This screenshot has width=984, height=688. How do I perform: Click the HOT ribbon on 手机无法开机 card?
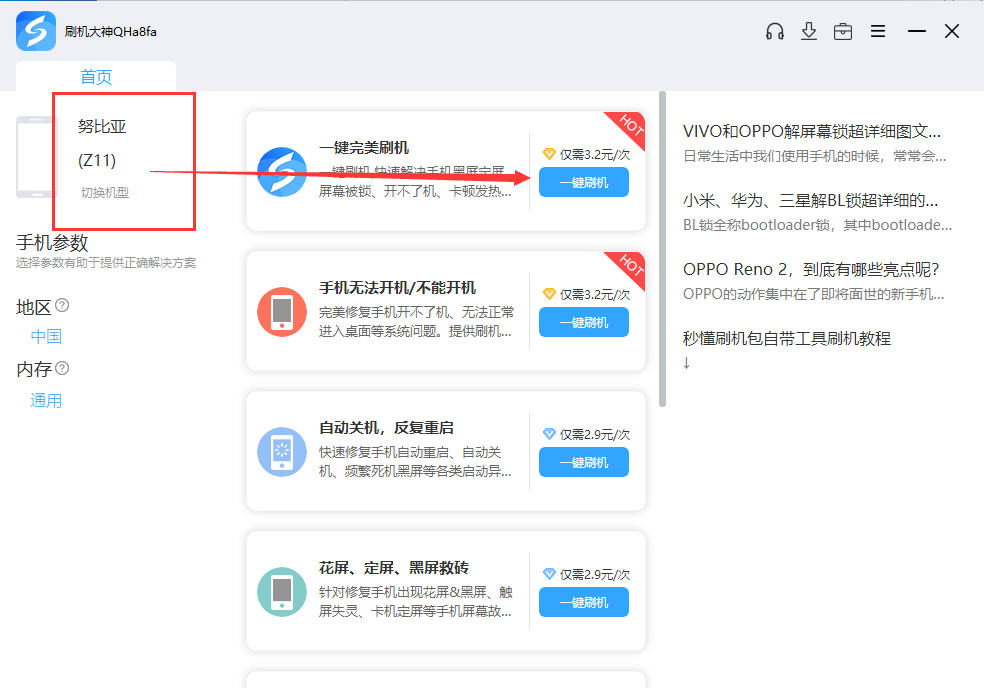pyautogui.click(x=630, y=266)
